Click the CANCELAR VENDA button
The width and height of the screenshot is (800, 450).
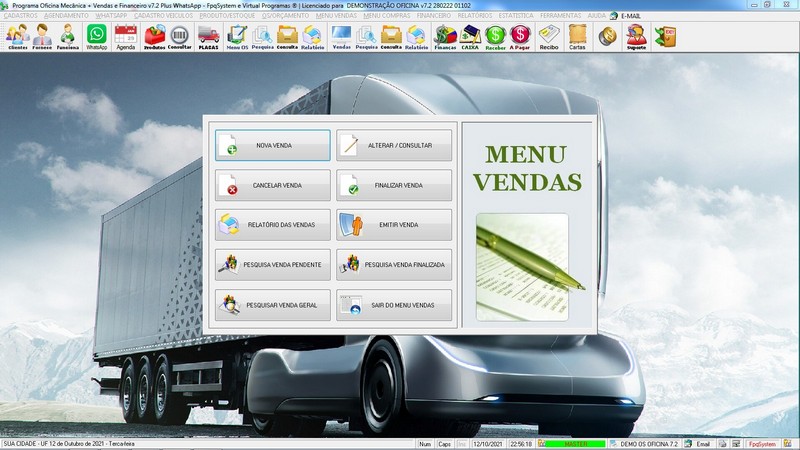tap(272, 185)
